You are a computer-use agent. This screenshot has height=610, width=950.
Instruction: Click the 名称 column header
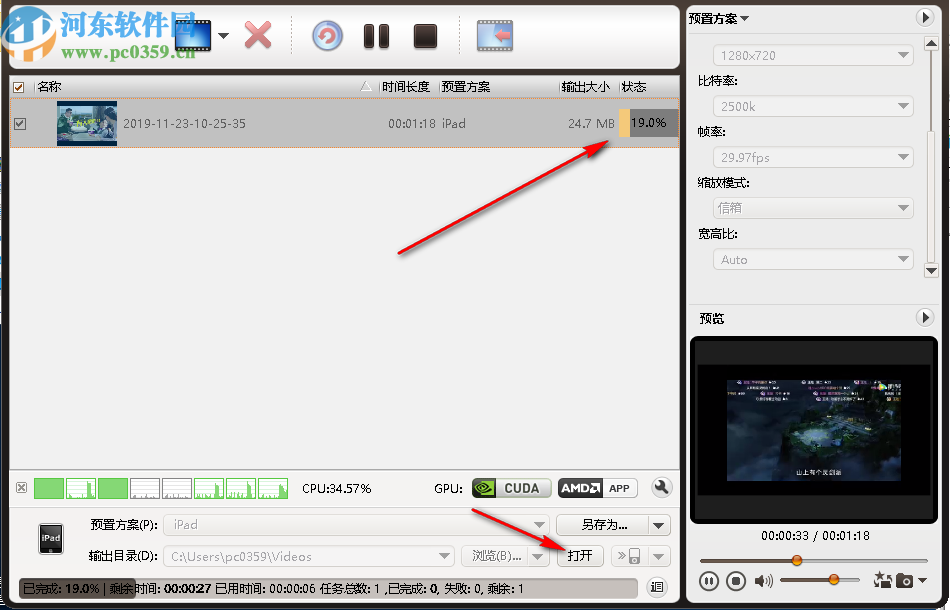coord(50,87)
